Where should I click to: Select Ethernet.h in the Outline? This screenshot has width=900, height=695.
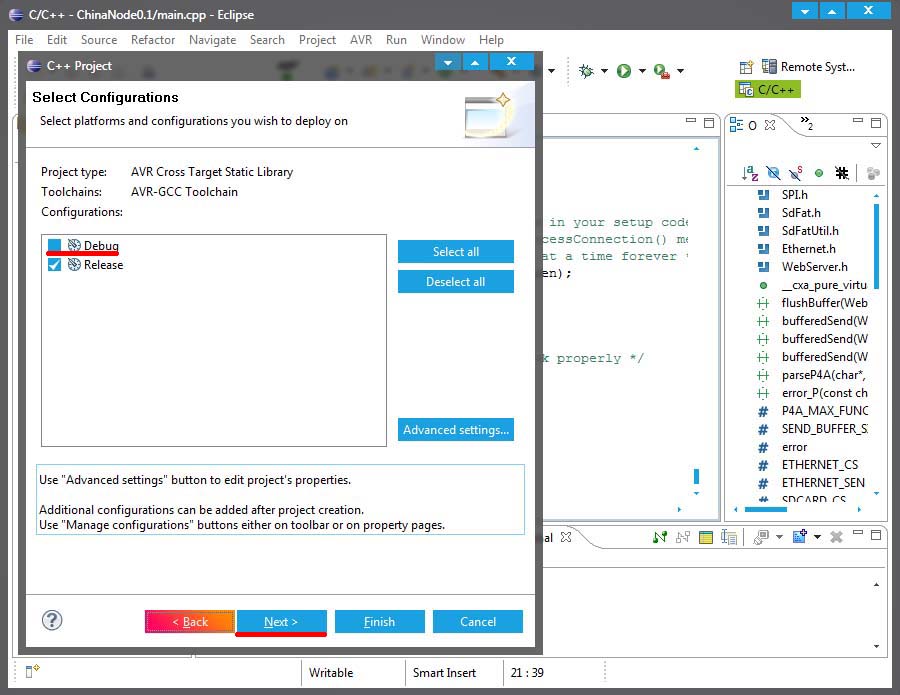808,249
